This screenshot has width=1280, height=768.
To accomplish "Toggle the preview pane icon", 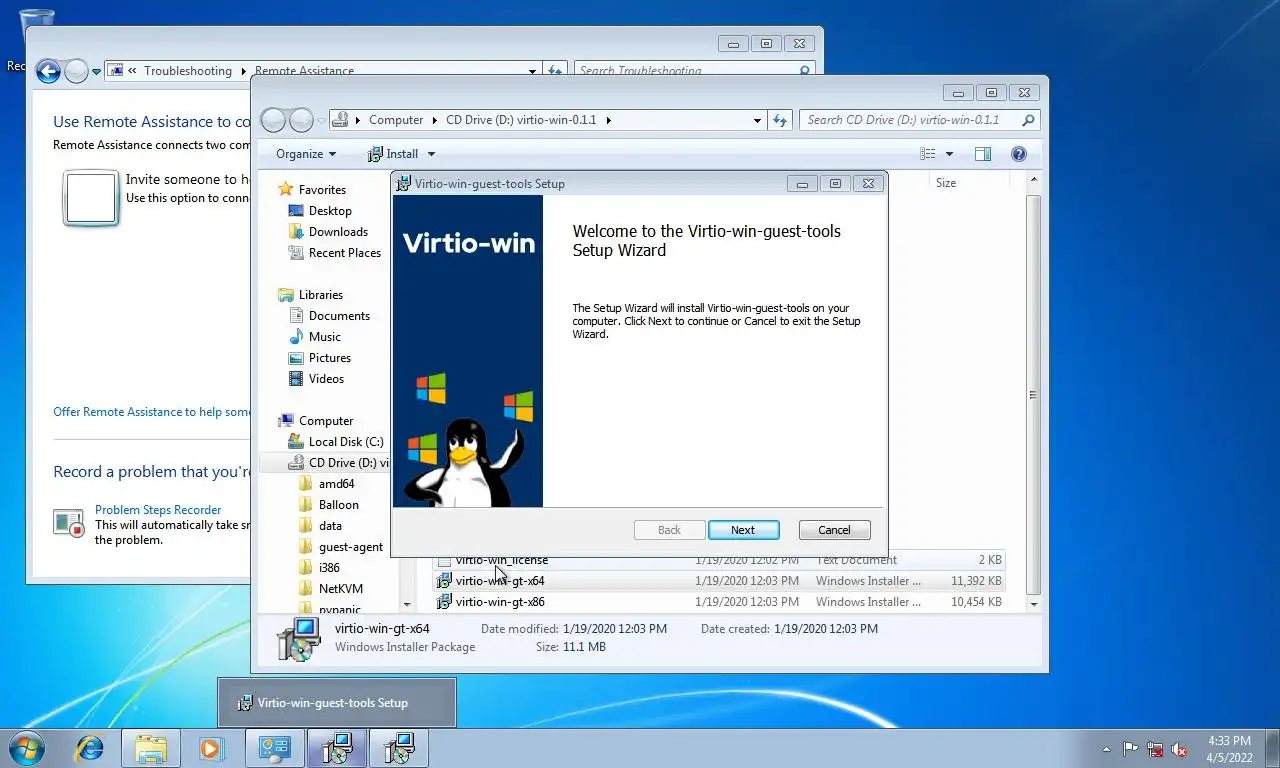I will tap(983, 154).
